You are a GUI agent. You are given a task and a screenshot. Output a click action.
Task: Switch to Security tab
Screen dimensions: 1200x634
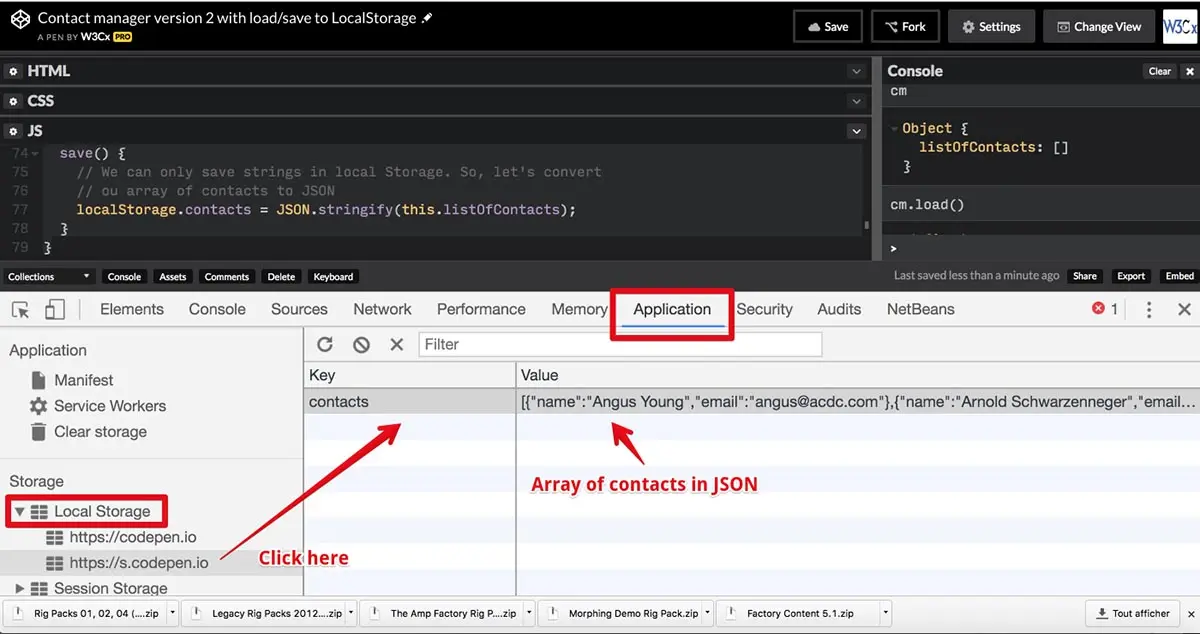764,310
